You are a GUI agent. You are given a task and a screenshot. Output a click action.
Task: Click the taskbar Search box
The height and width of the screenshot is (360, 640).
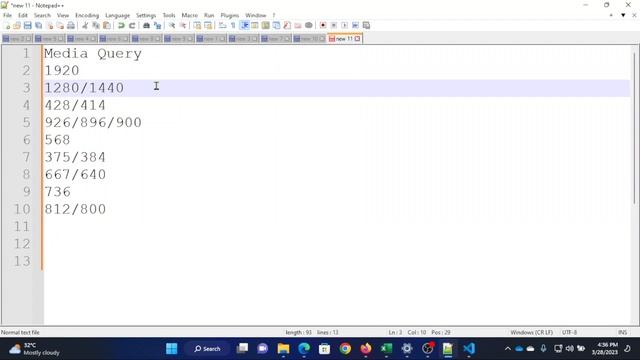pyautogui.click(x=207, y=349)
